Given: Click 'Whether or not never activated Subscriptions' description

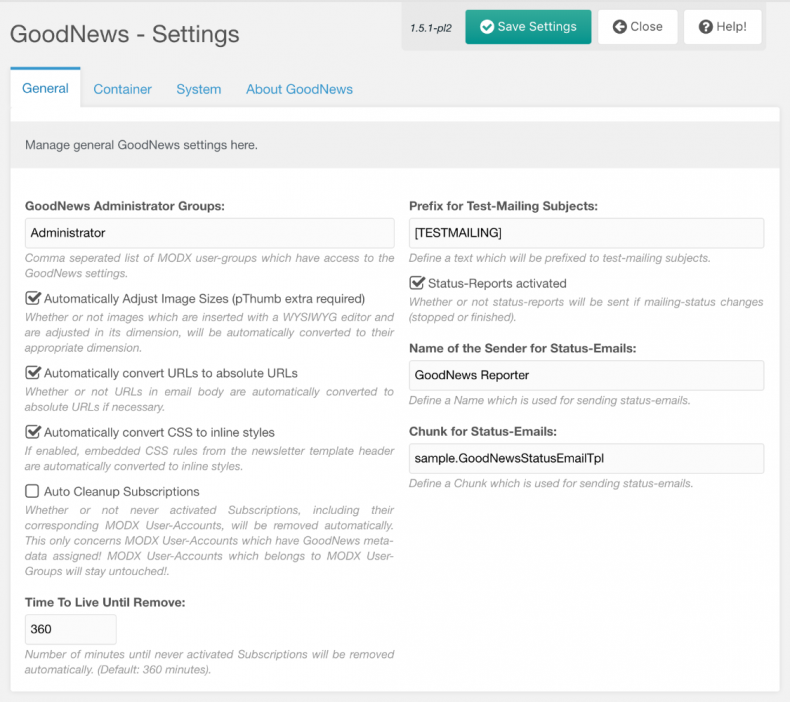Looking at the screenshot, I should point(210,540).
